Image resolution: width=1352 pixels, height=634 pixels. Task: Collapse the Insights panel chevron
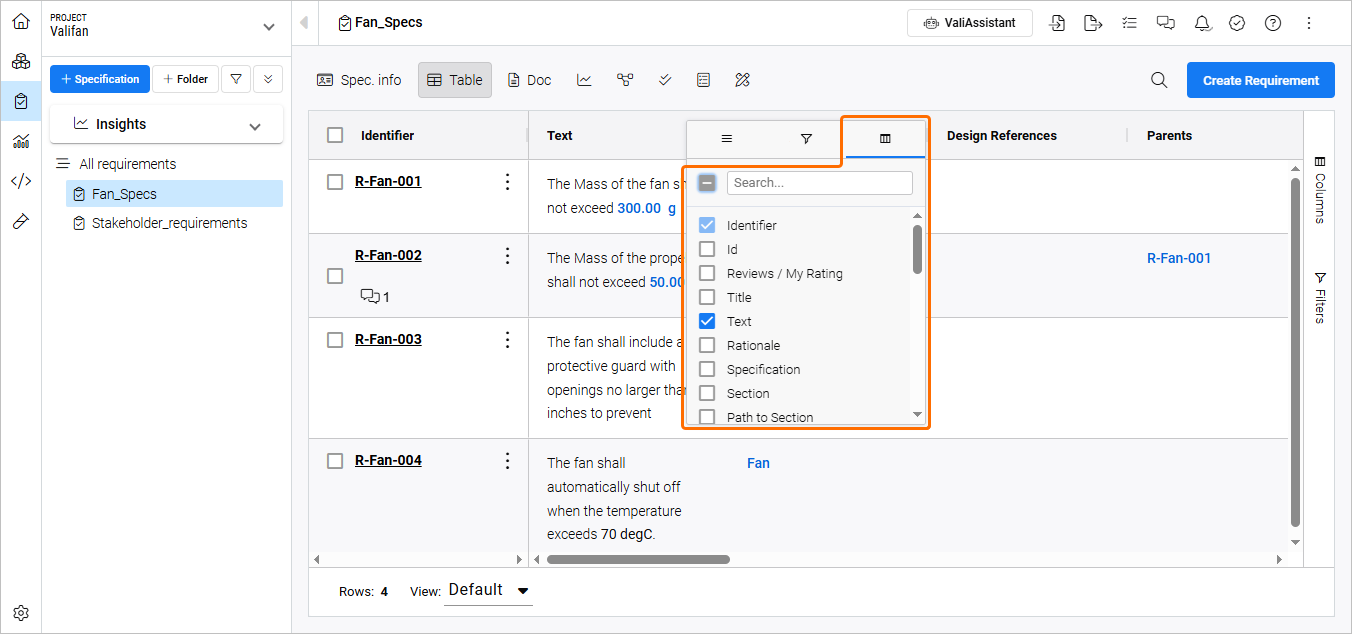tap(255, 126)
